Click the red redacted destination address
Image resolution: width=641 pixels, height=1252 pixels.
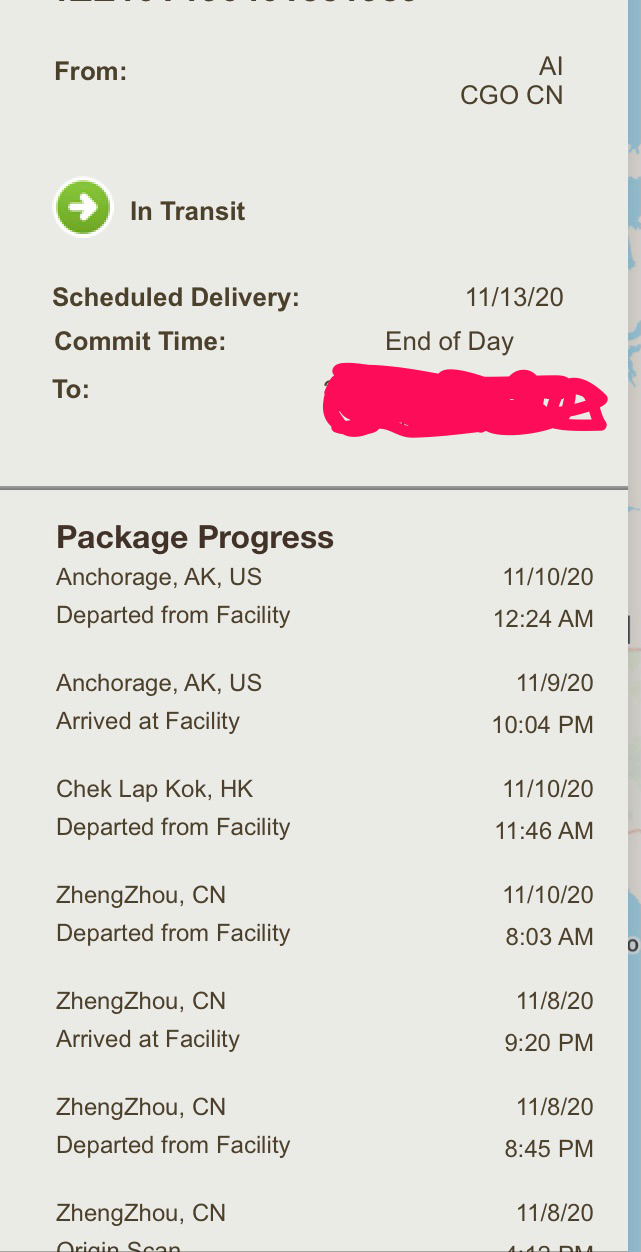click(x=464, y=402)
